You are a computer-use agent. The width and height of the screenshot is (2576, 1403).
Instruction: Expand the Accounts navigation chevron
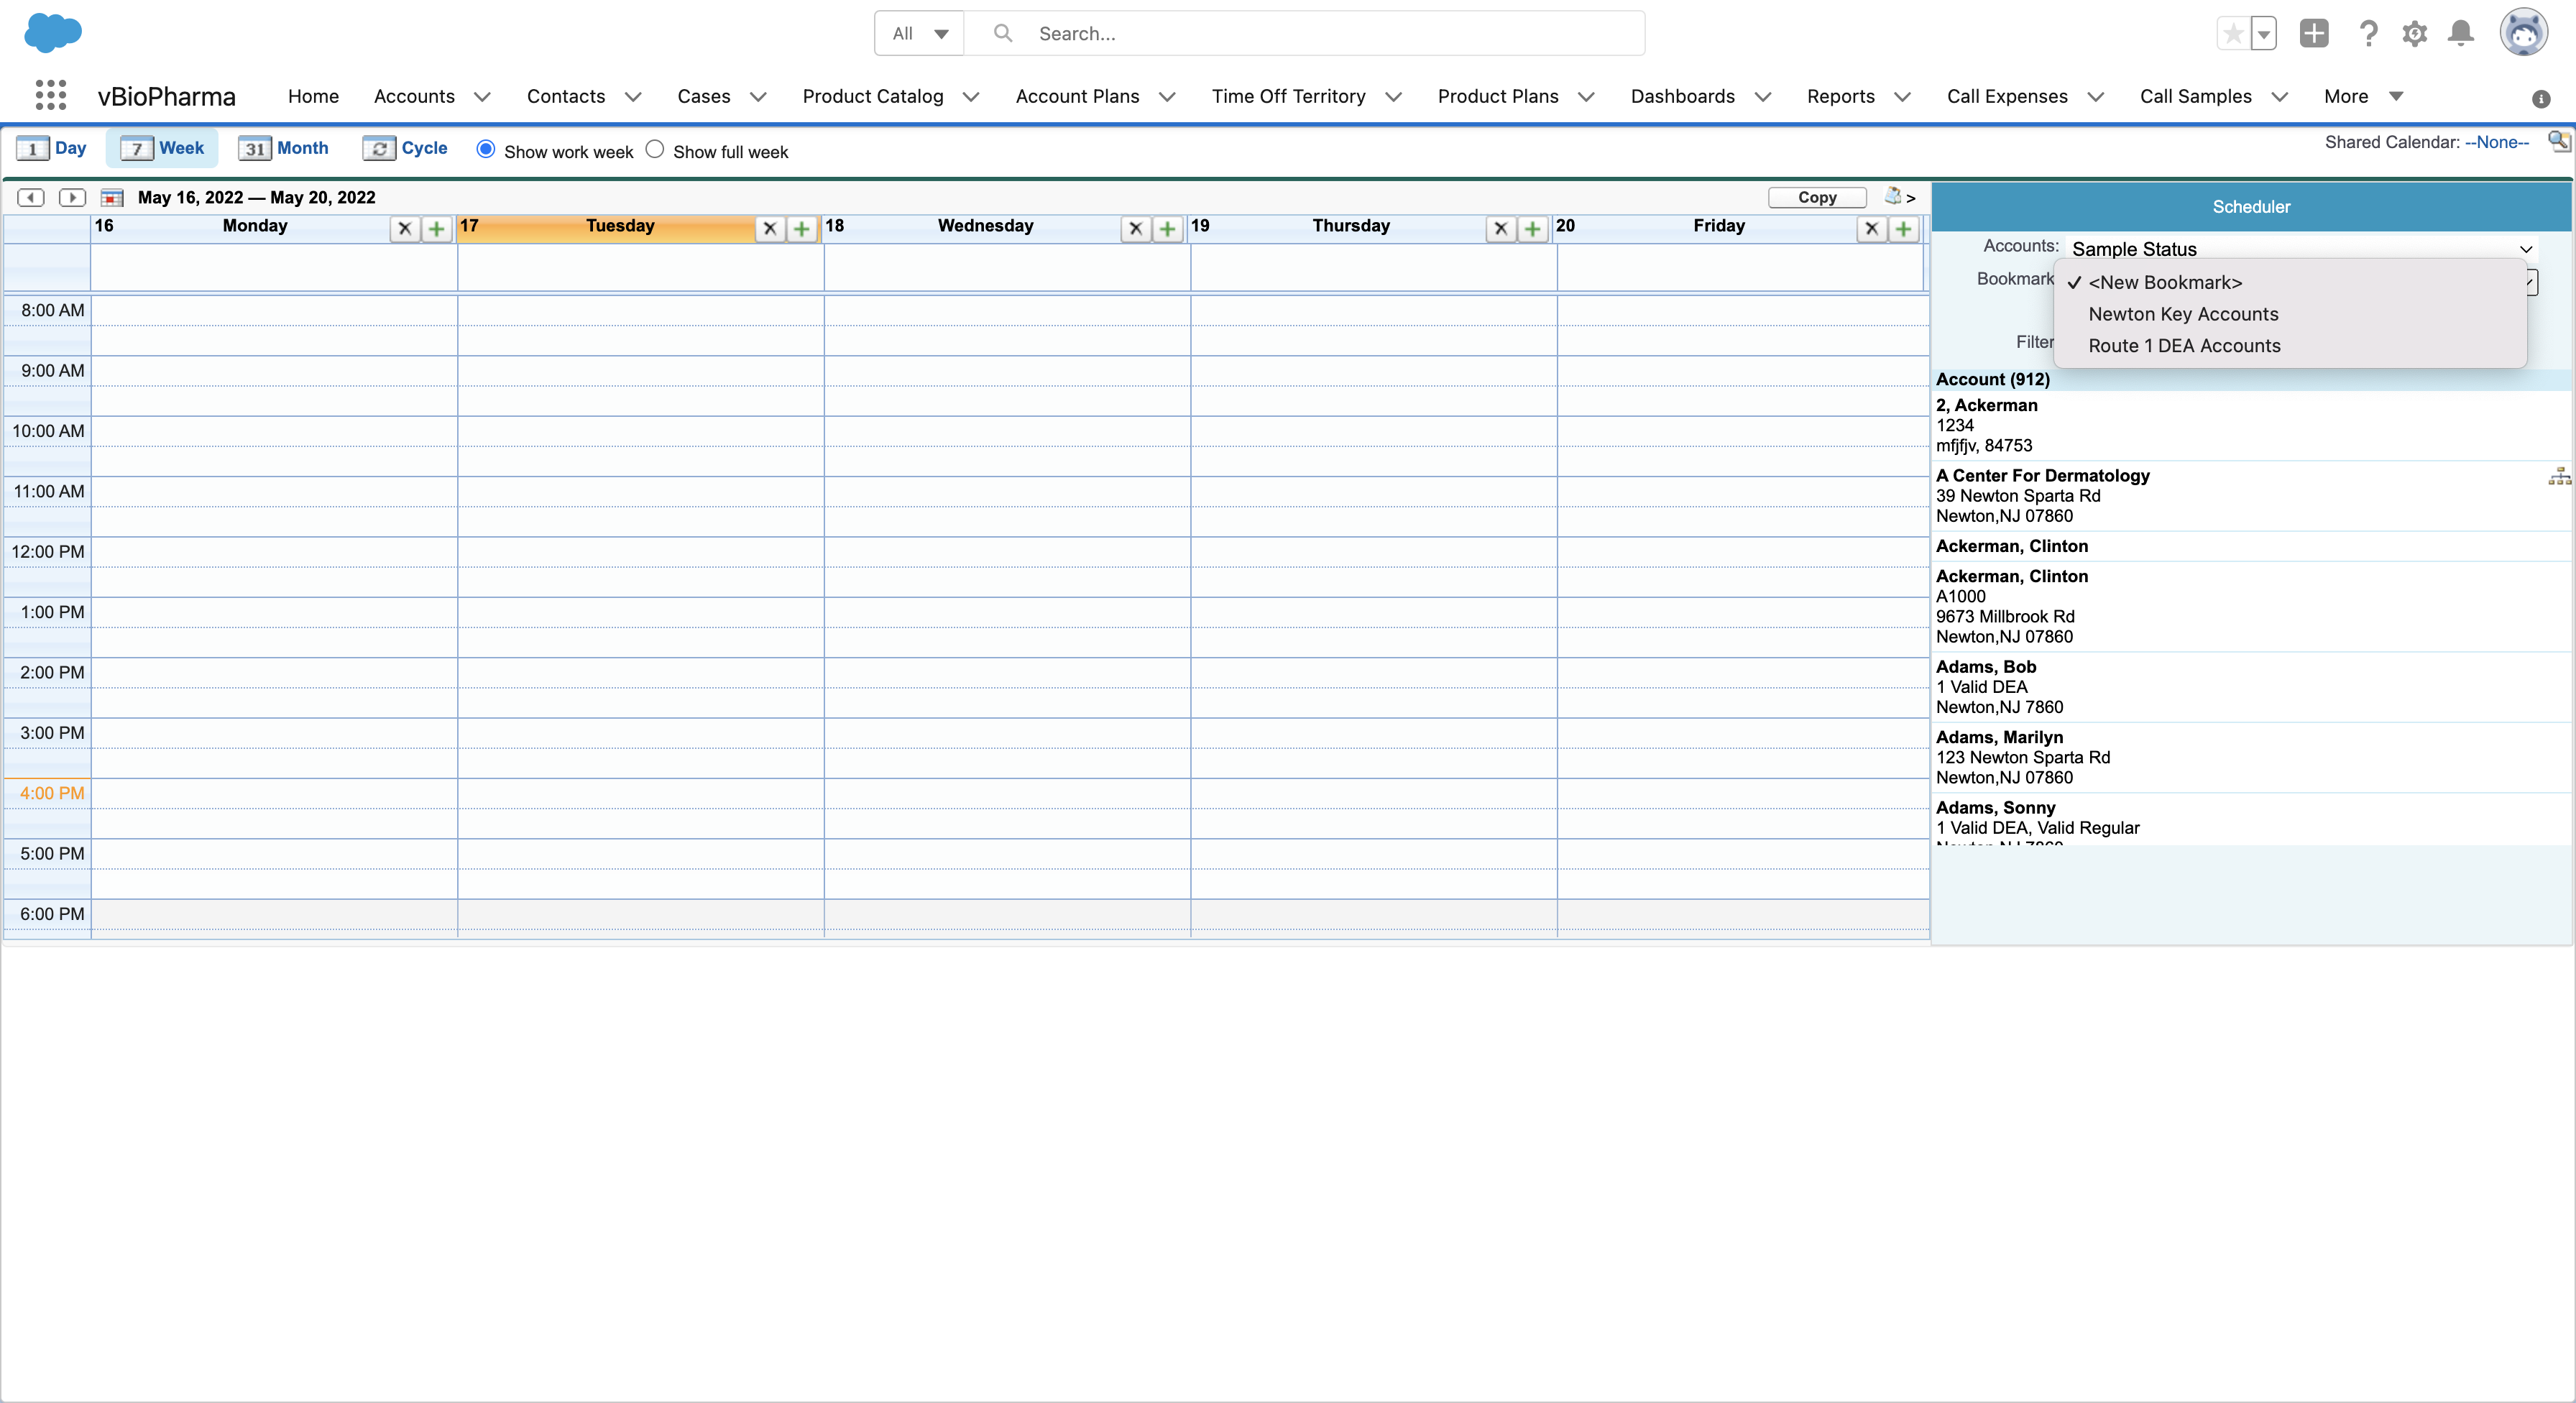pyautogui.click(x=482, y=97)
